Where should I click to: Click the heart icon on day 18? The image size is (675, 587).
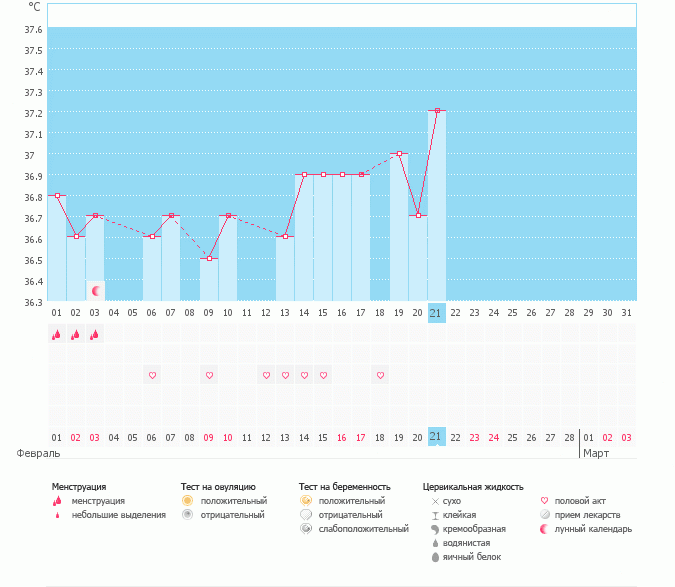click(380, 376)
